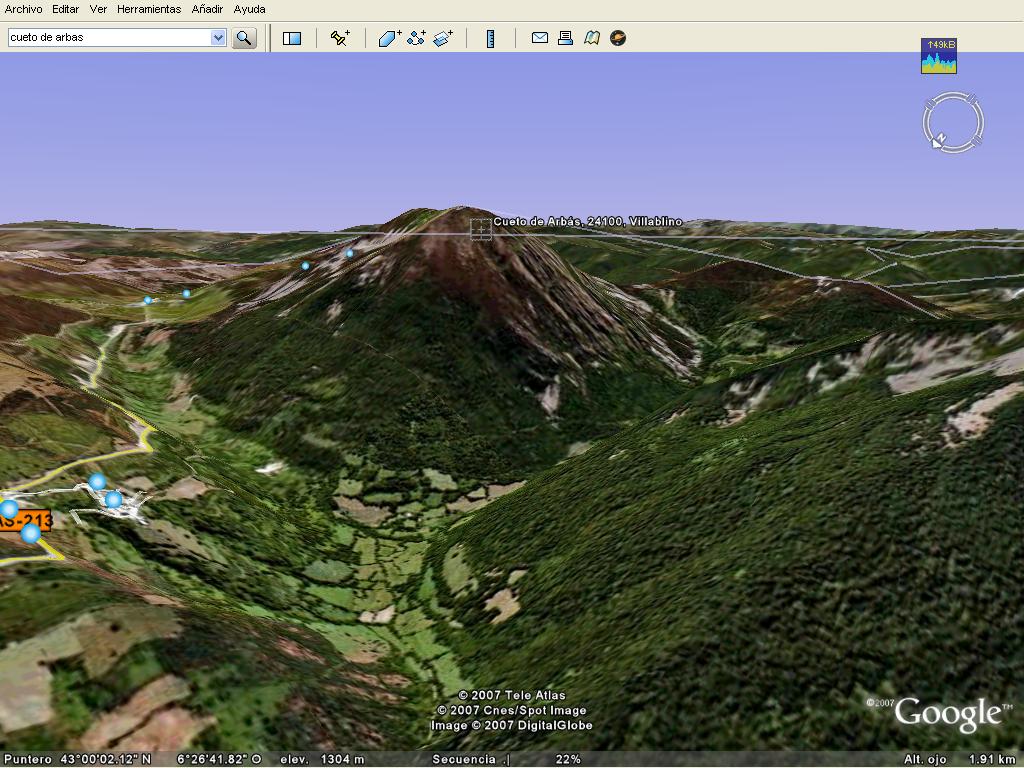Show the ruler measurement tool
The image size is (1024, 768).
coord(490,39)
